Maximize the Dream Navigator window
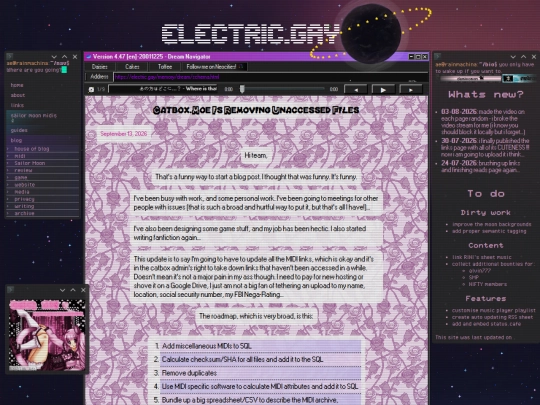The image size is (540, 405). pyautogui.click(x=418, y=57)
